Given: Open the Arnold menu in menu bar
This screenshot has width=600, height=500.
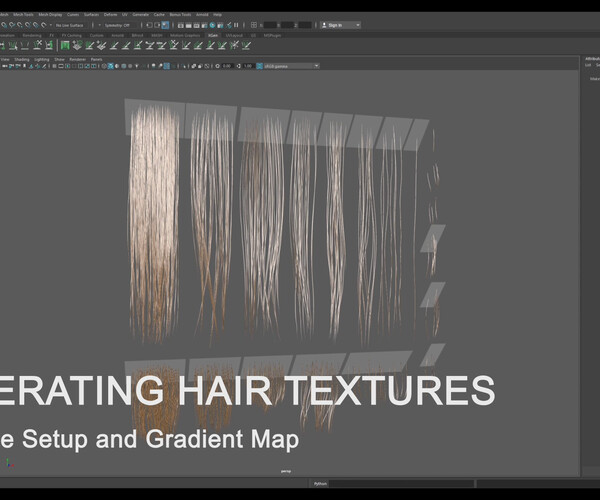Looking at the screenshot, I should 202,15.
